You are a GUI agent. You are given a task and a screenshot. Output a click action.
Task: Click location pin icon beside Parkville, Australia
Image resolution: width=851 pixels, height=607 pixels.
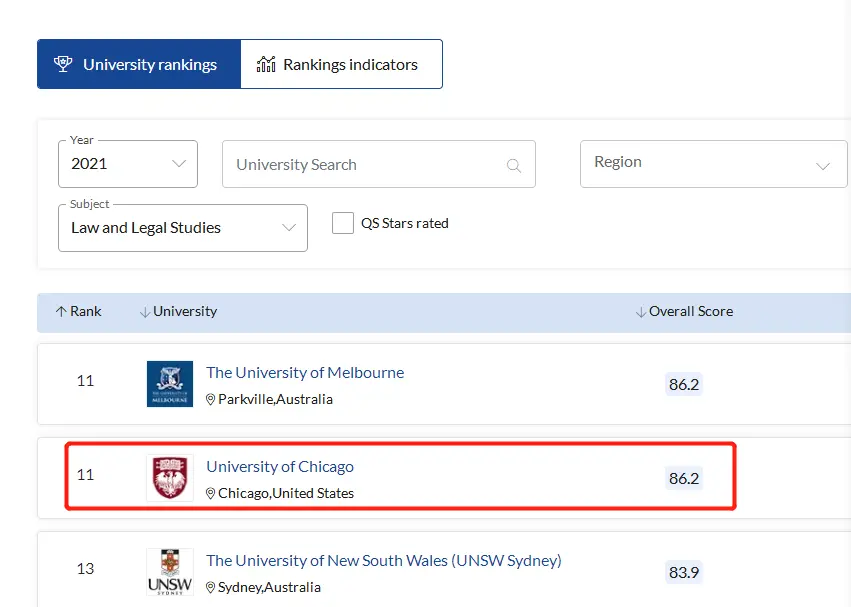tap(211, 400)
